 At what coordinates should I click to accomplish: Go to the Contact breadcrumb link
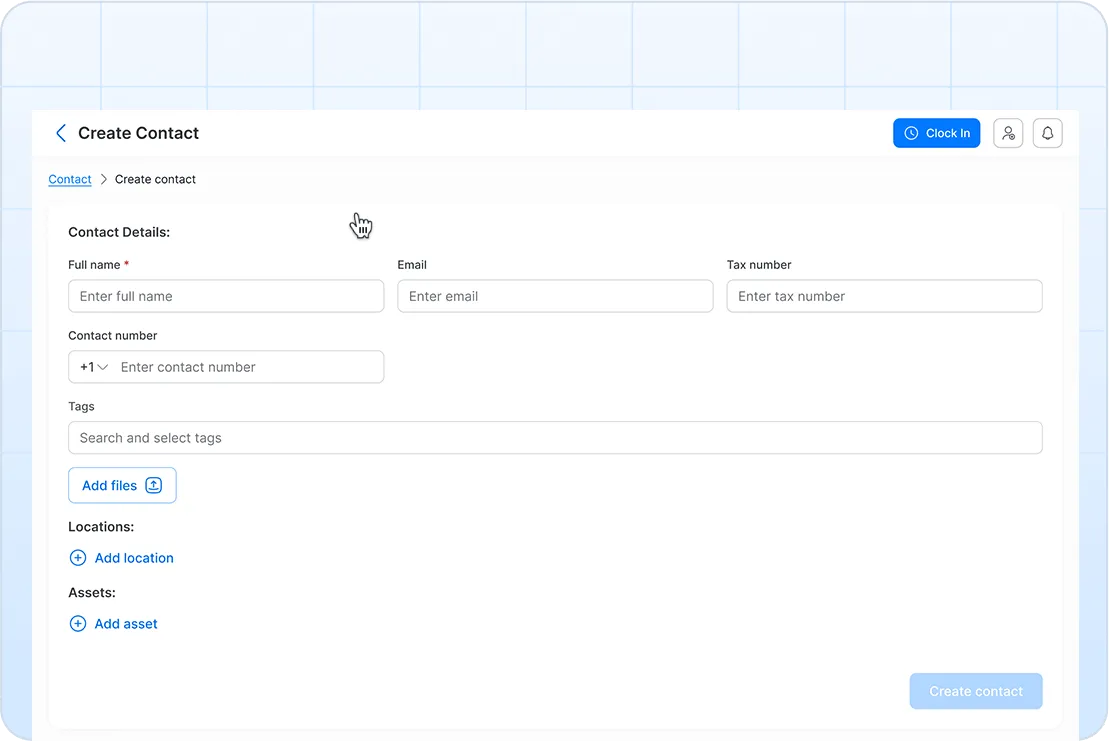click(x=70, y=179)
